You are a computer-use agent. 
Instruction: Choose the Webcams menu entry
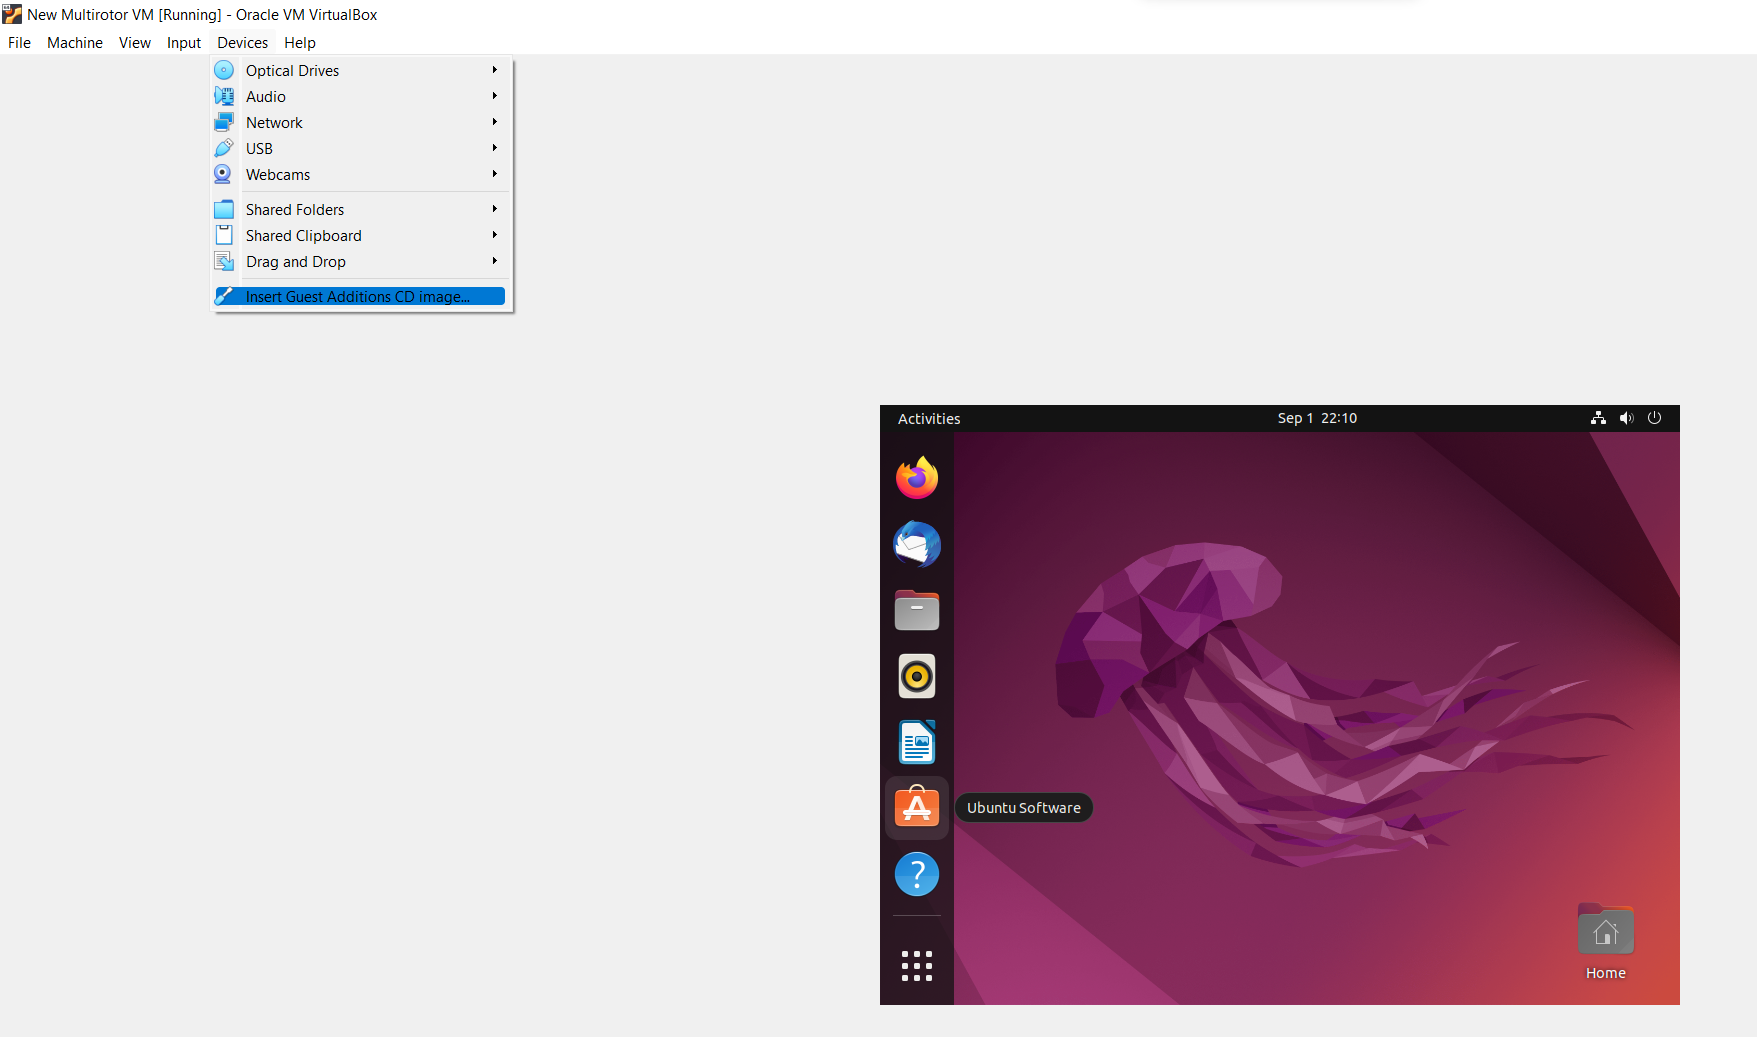[x=360, y=174]
